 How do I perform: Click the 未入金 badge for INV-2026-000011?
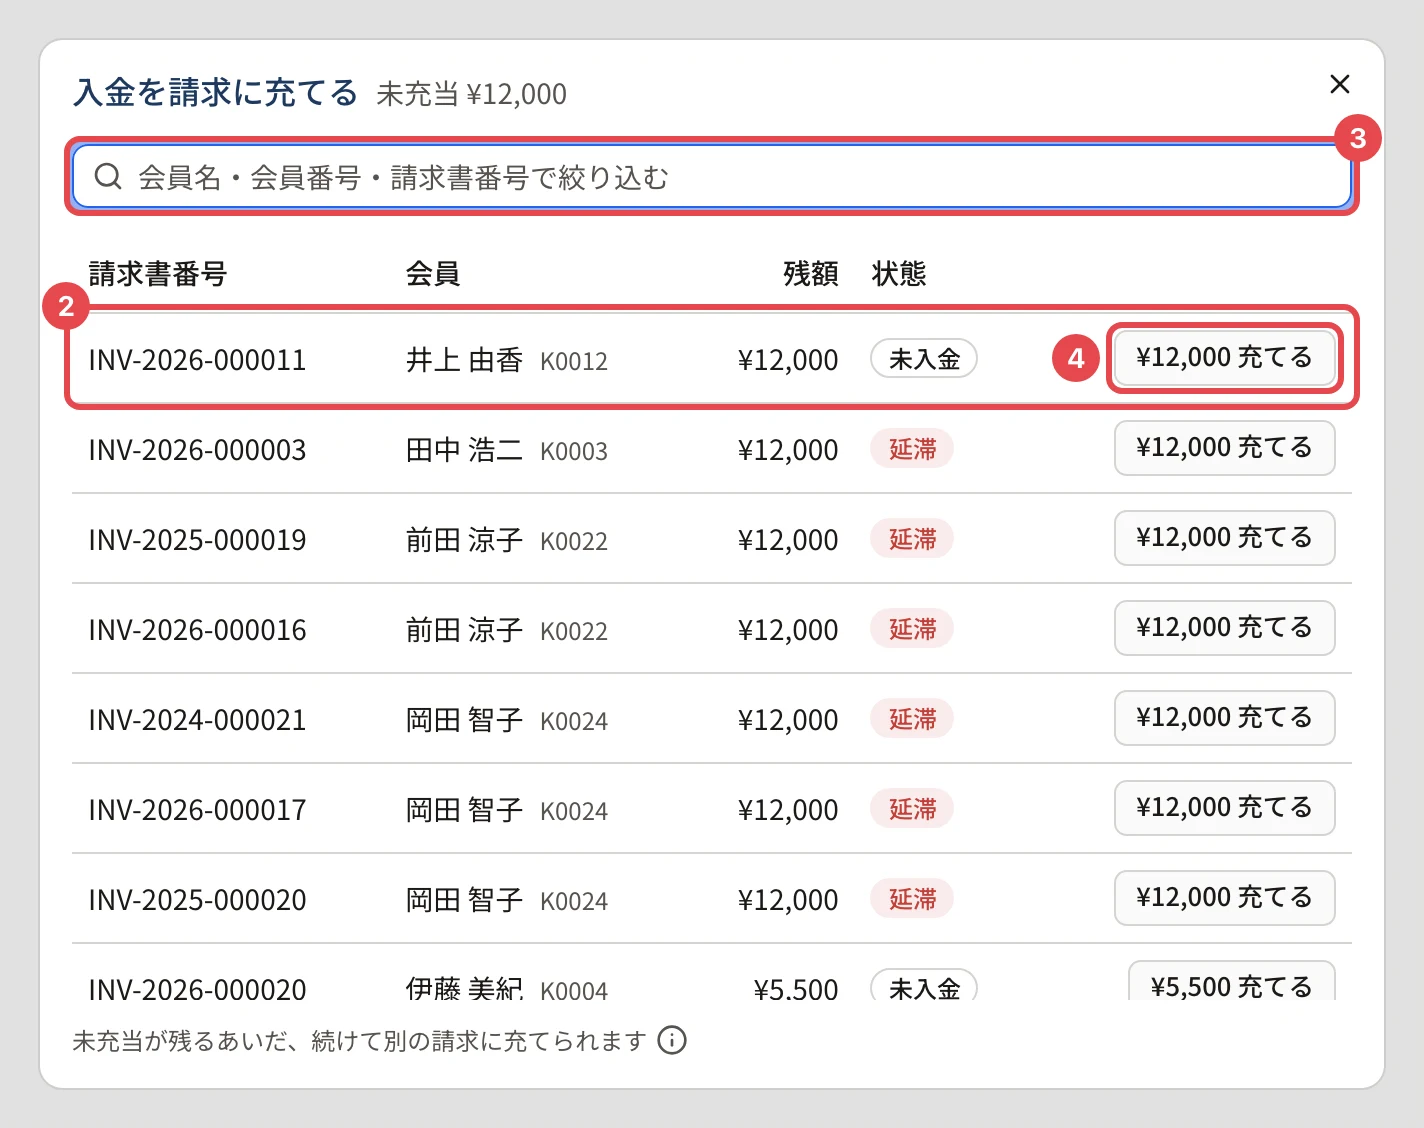coord(924,358)
